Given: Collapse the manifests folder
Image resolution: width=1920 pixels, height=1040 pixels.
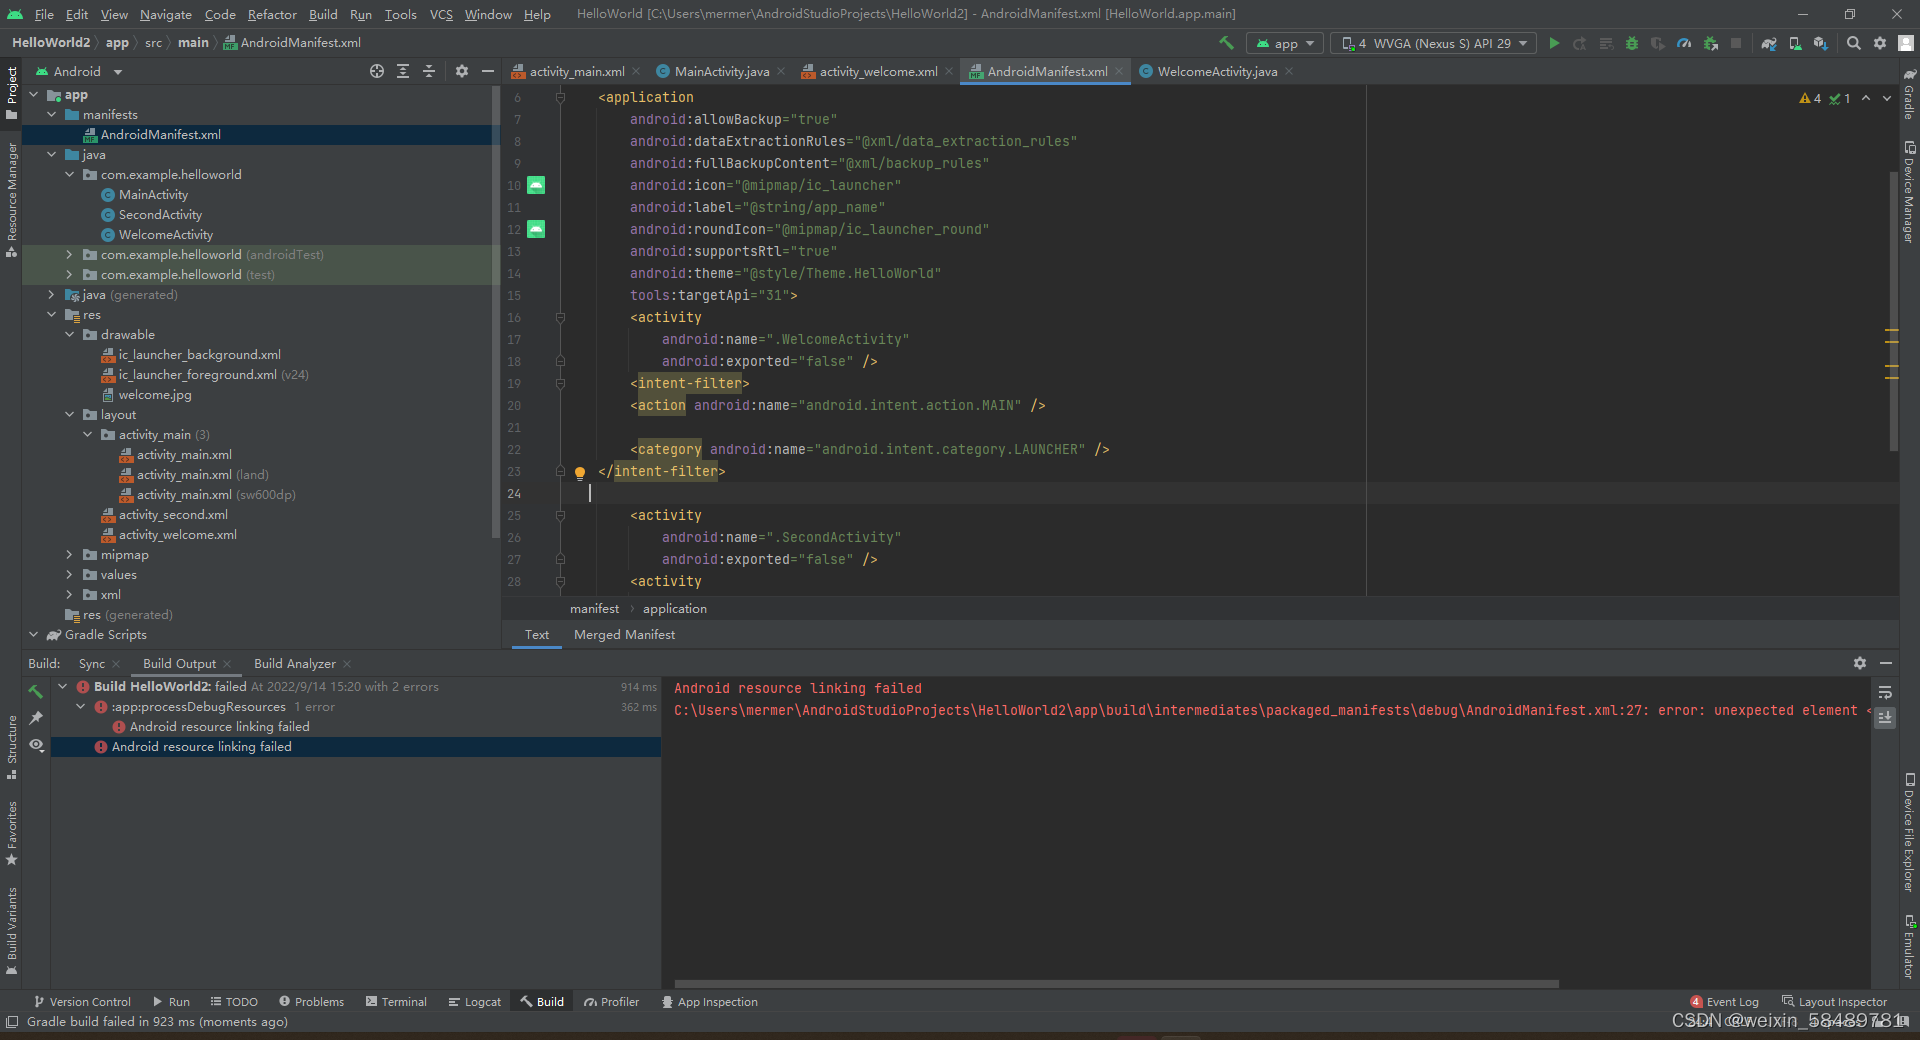Looking at the screenshot, I should (52, 115).
